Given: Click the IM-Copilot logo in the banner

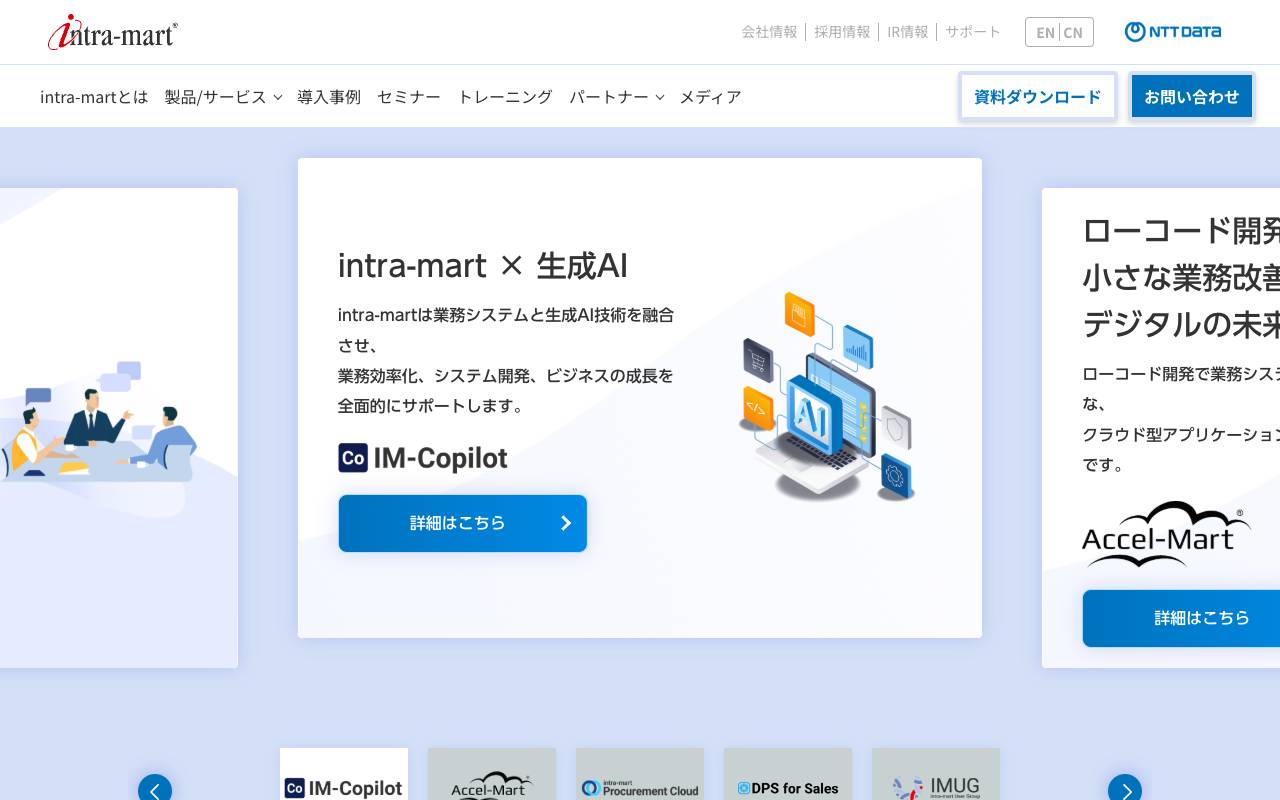Looking at the screenshot, I should 422,457.
